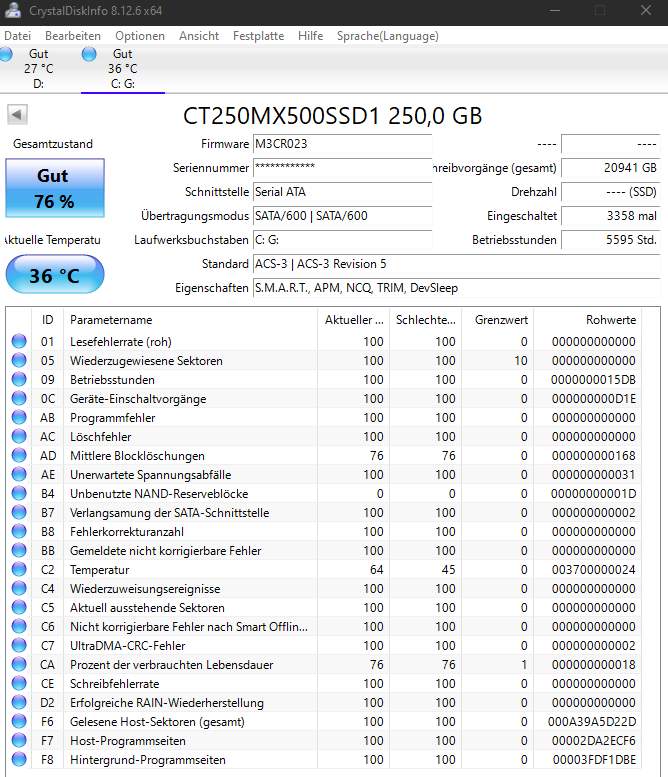
Task: Click the 36 °C temperature button
Action: coord(55,275)
